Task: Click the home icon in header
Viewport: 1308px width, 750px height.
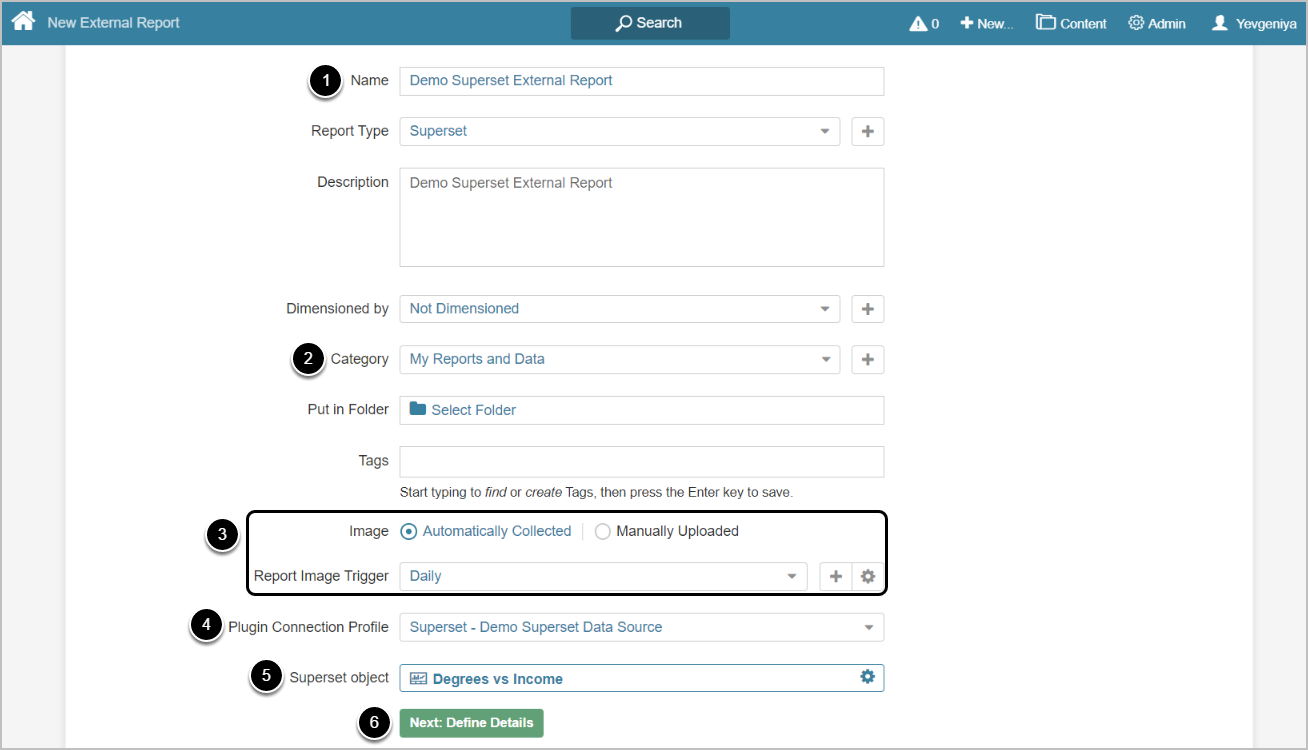Action: point(23,21)
